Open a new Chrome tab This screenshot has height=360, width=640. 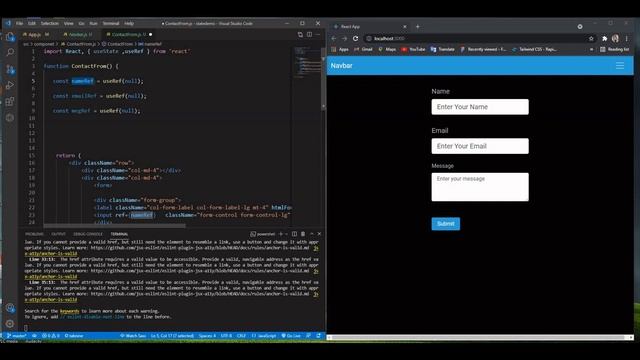tap(418, 27)
